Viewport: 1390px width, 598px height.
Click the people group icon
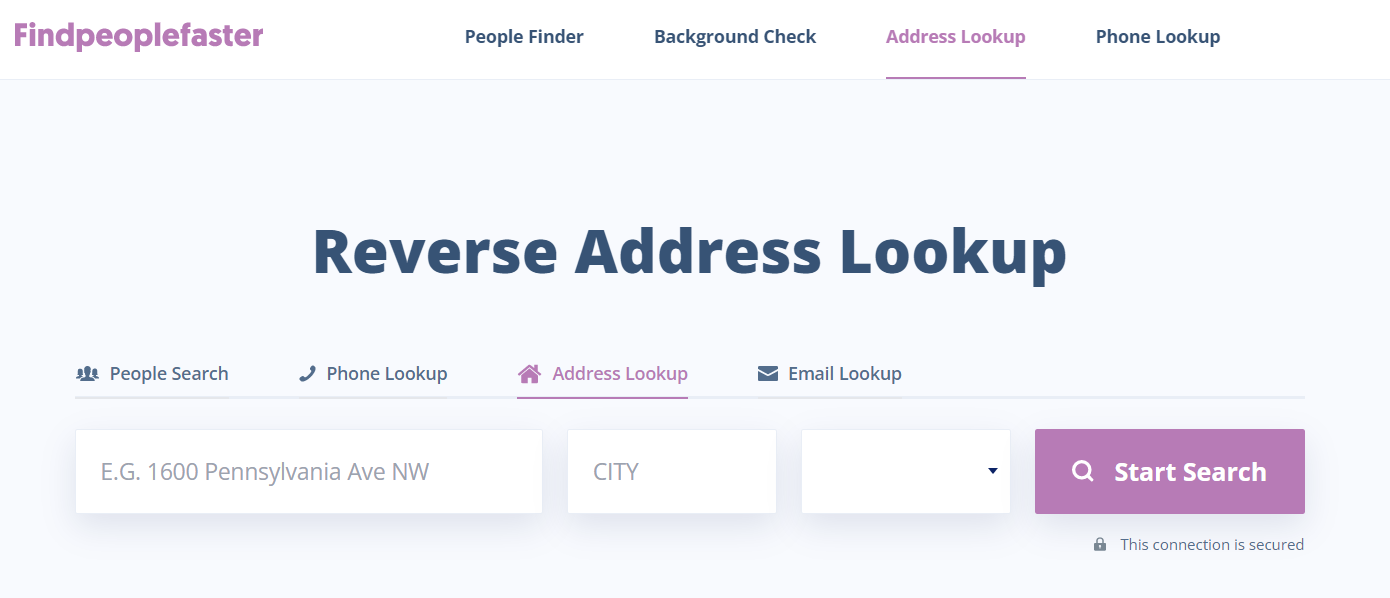pyautogui.click(x=87, y=374)
